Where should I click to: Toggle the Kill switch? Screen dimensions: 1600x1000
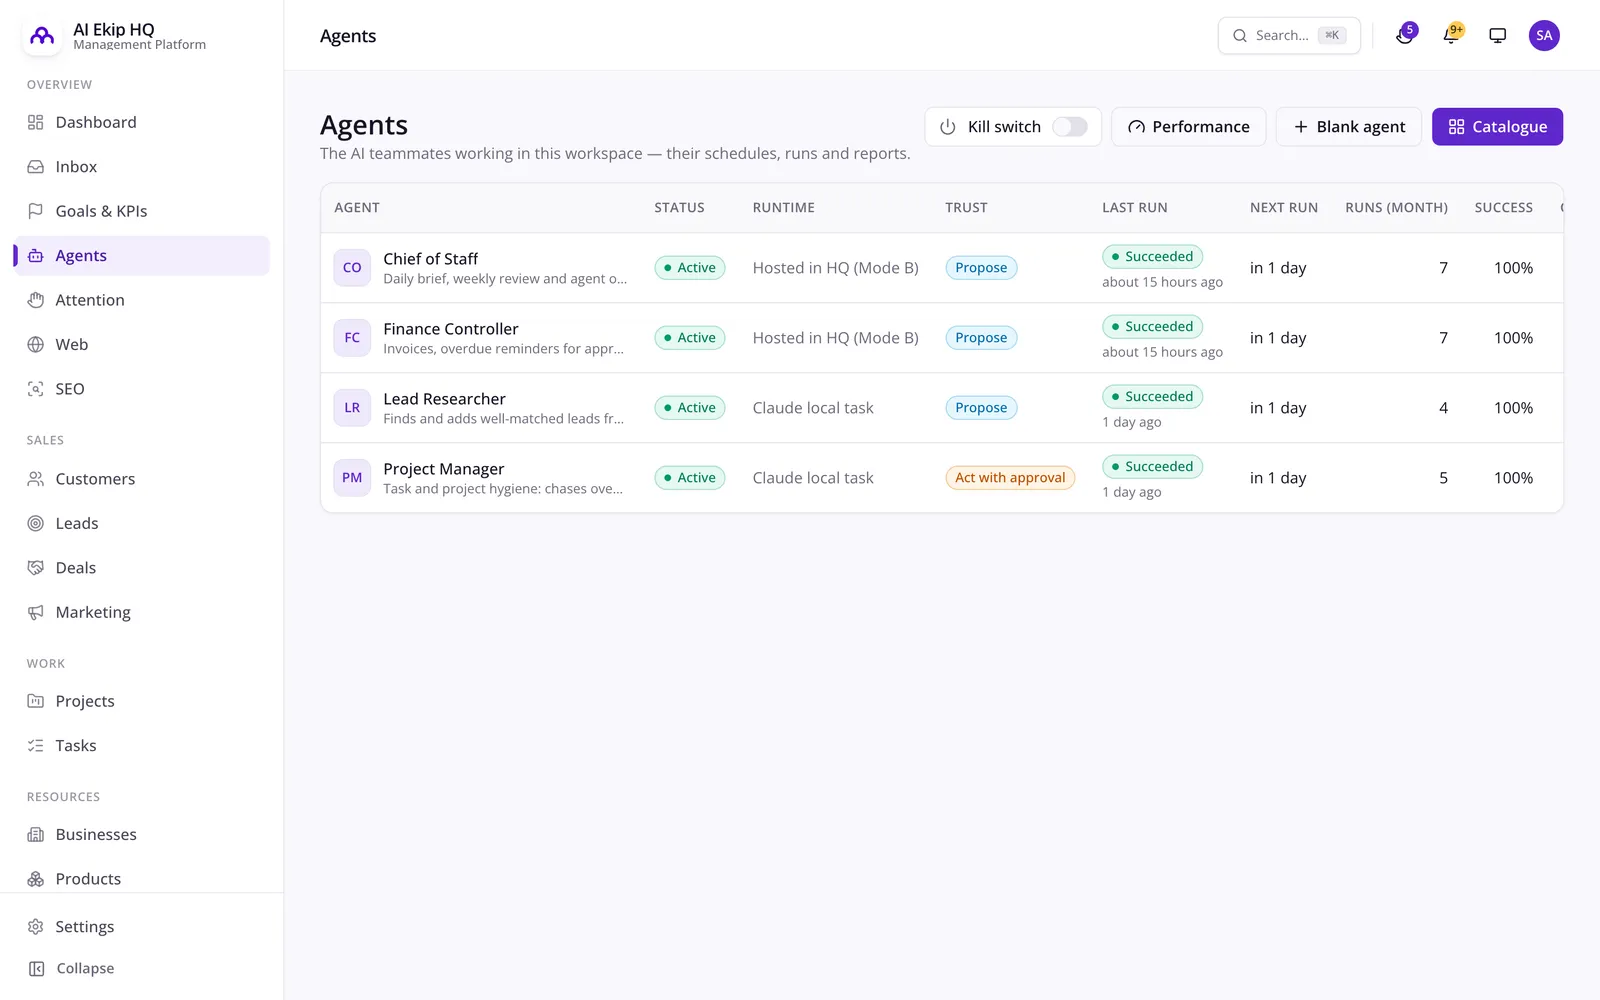(1070, 127)
